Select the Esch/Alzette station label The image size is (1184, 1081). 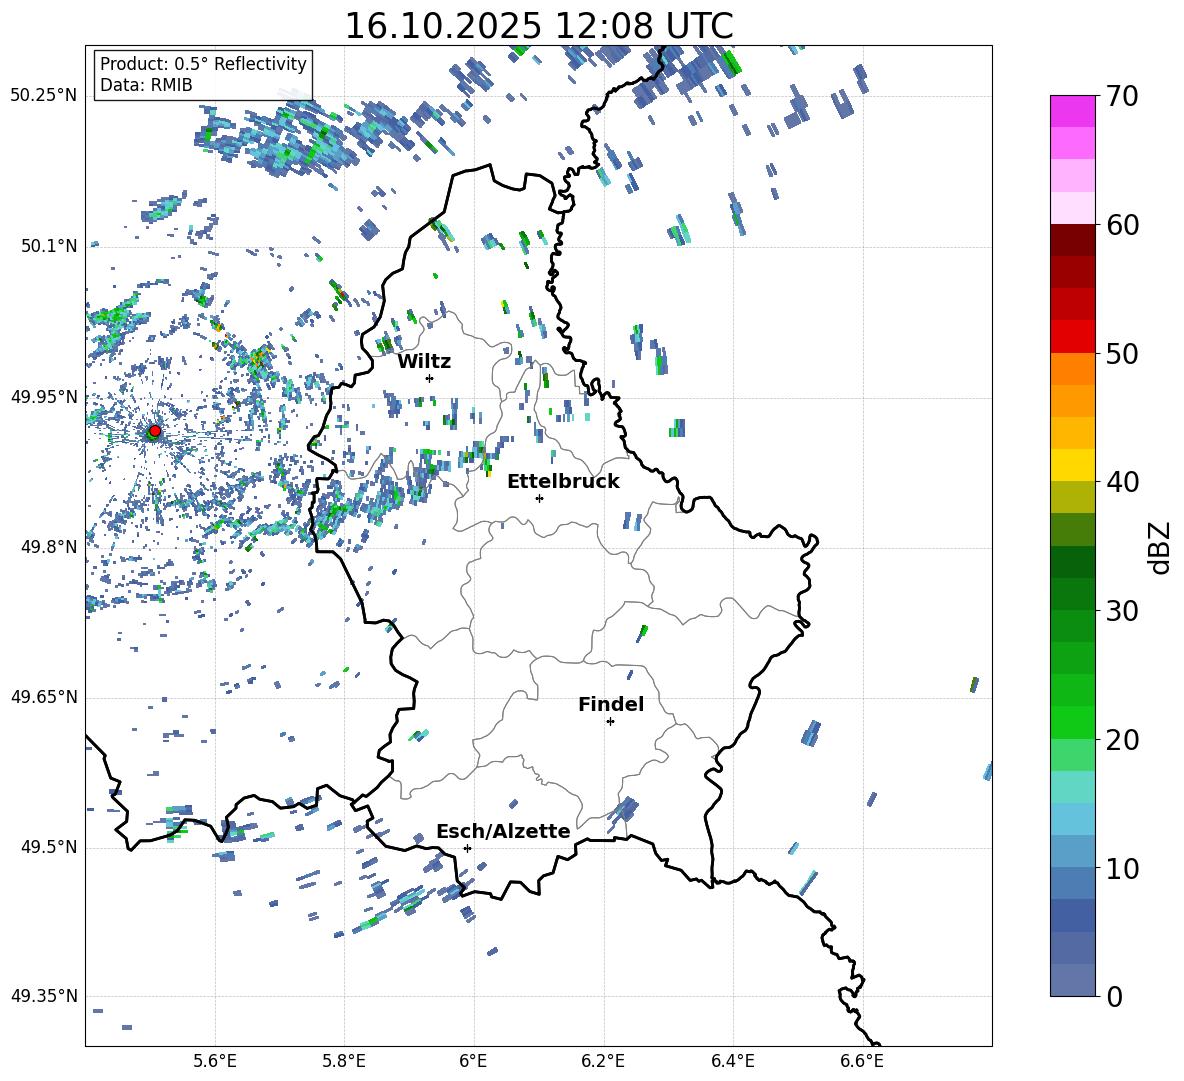point(503,831)
